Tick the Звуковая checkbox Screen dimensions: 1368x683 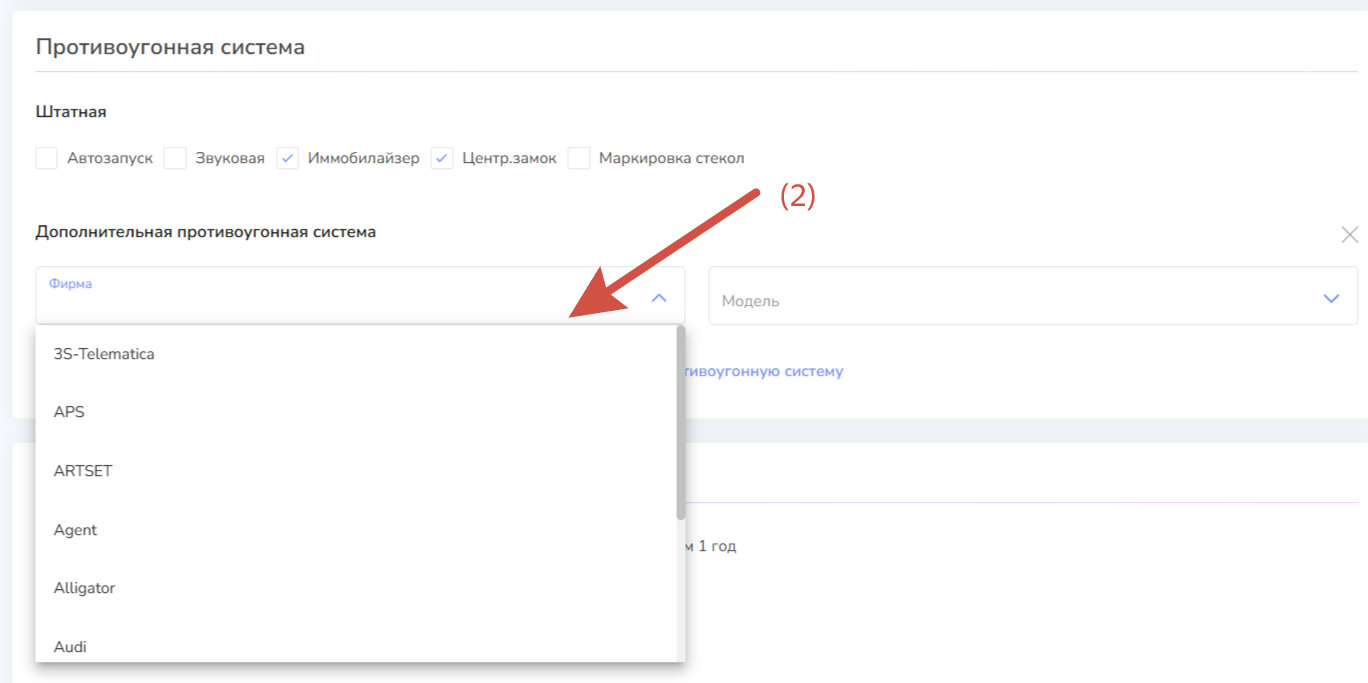click(176, 158)
